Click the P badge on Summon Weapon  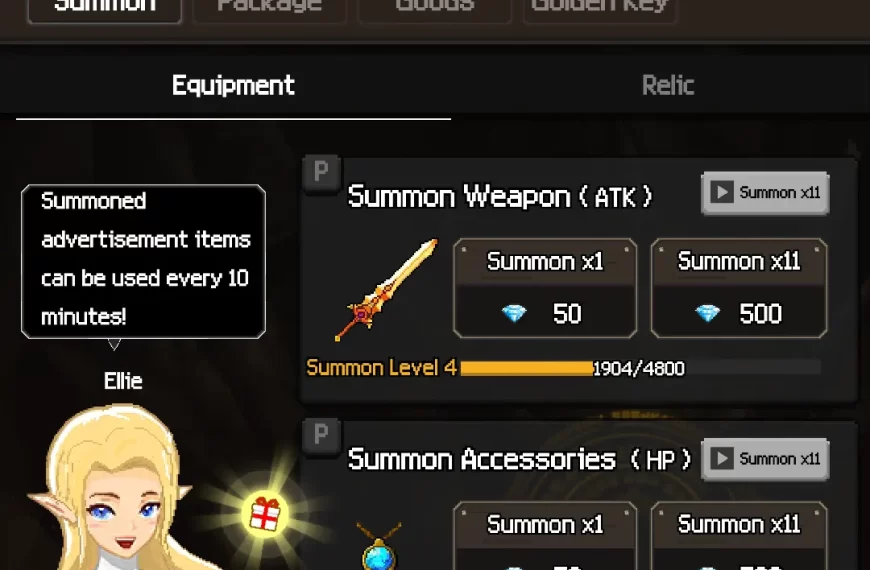point(321,172)
